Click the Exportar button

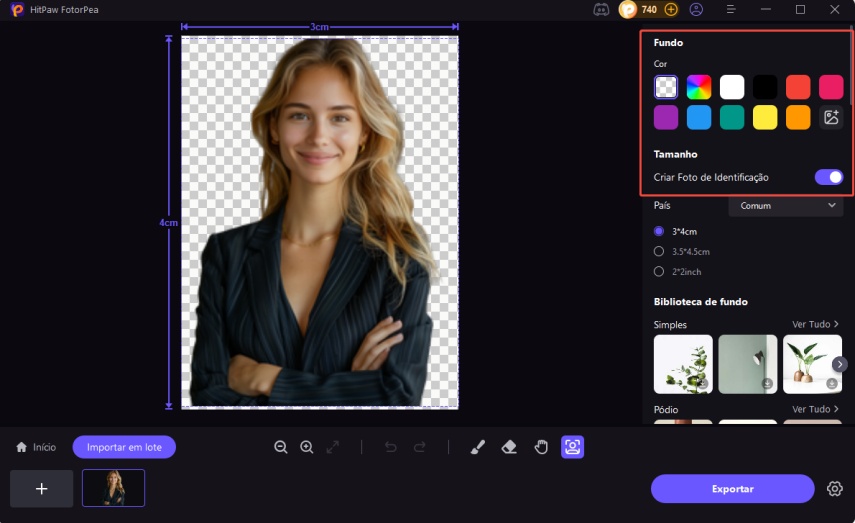coord(732,489)
